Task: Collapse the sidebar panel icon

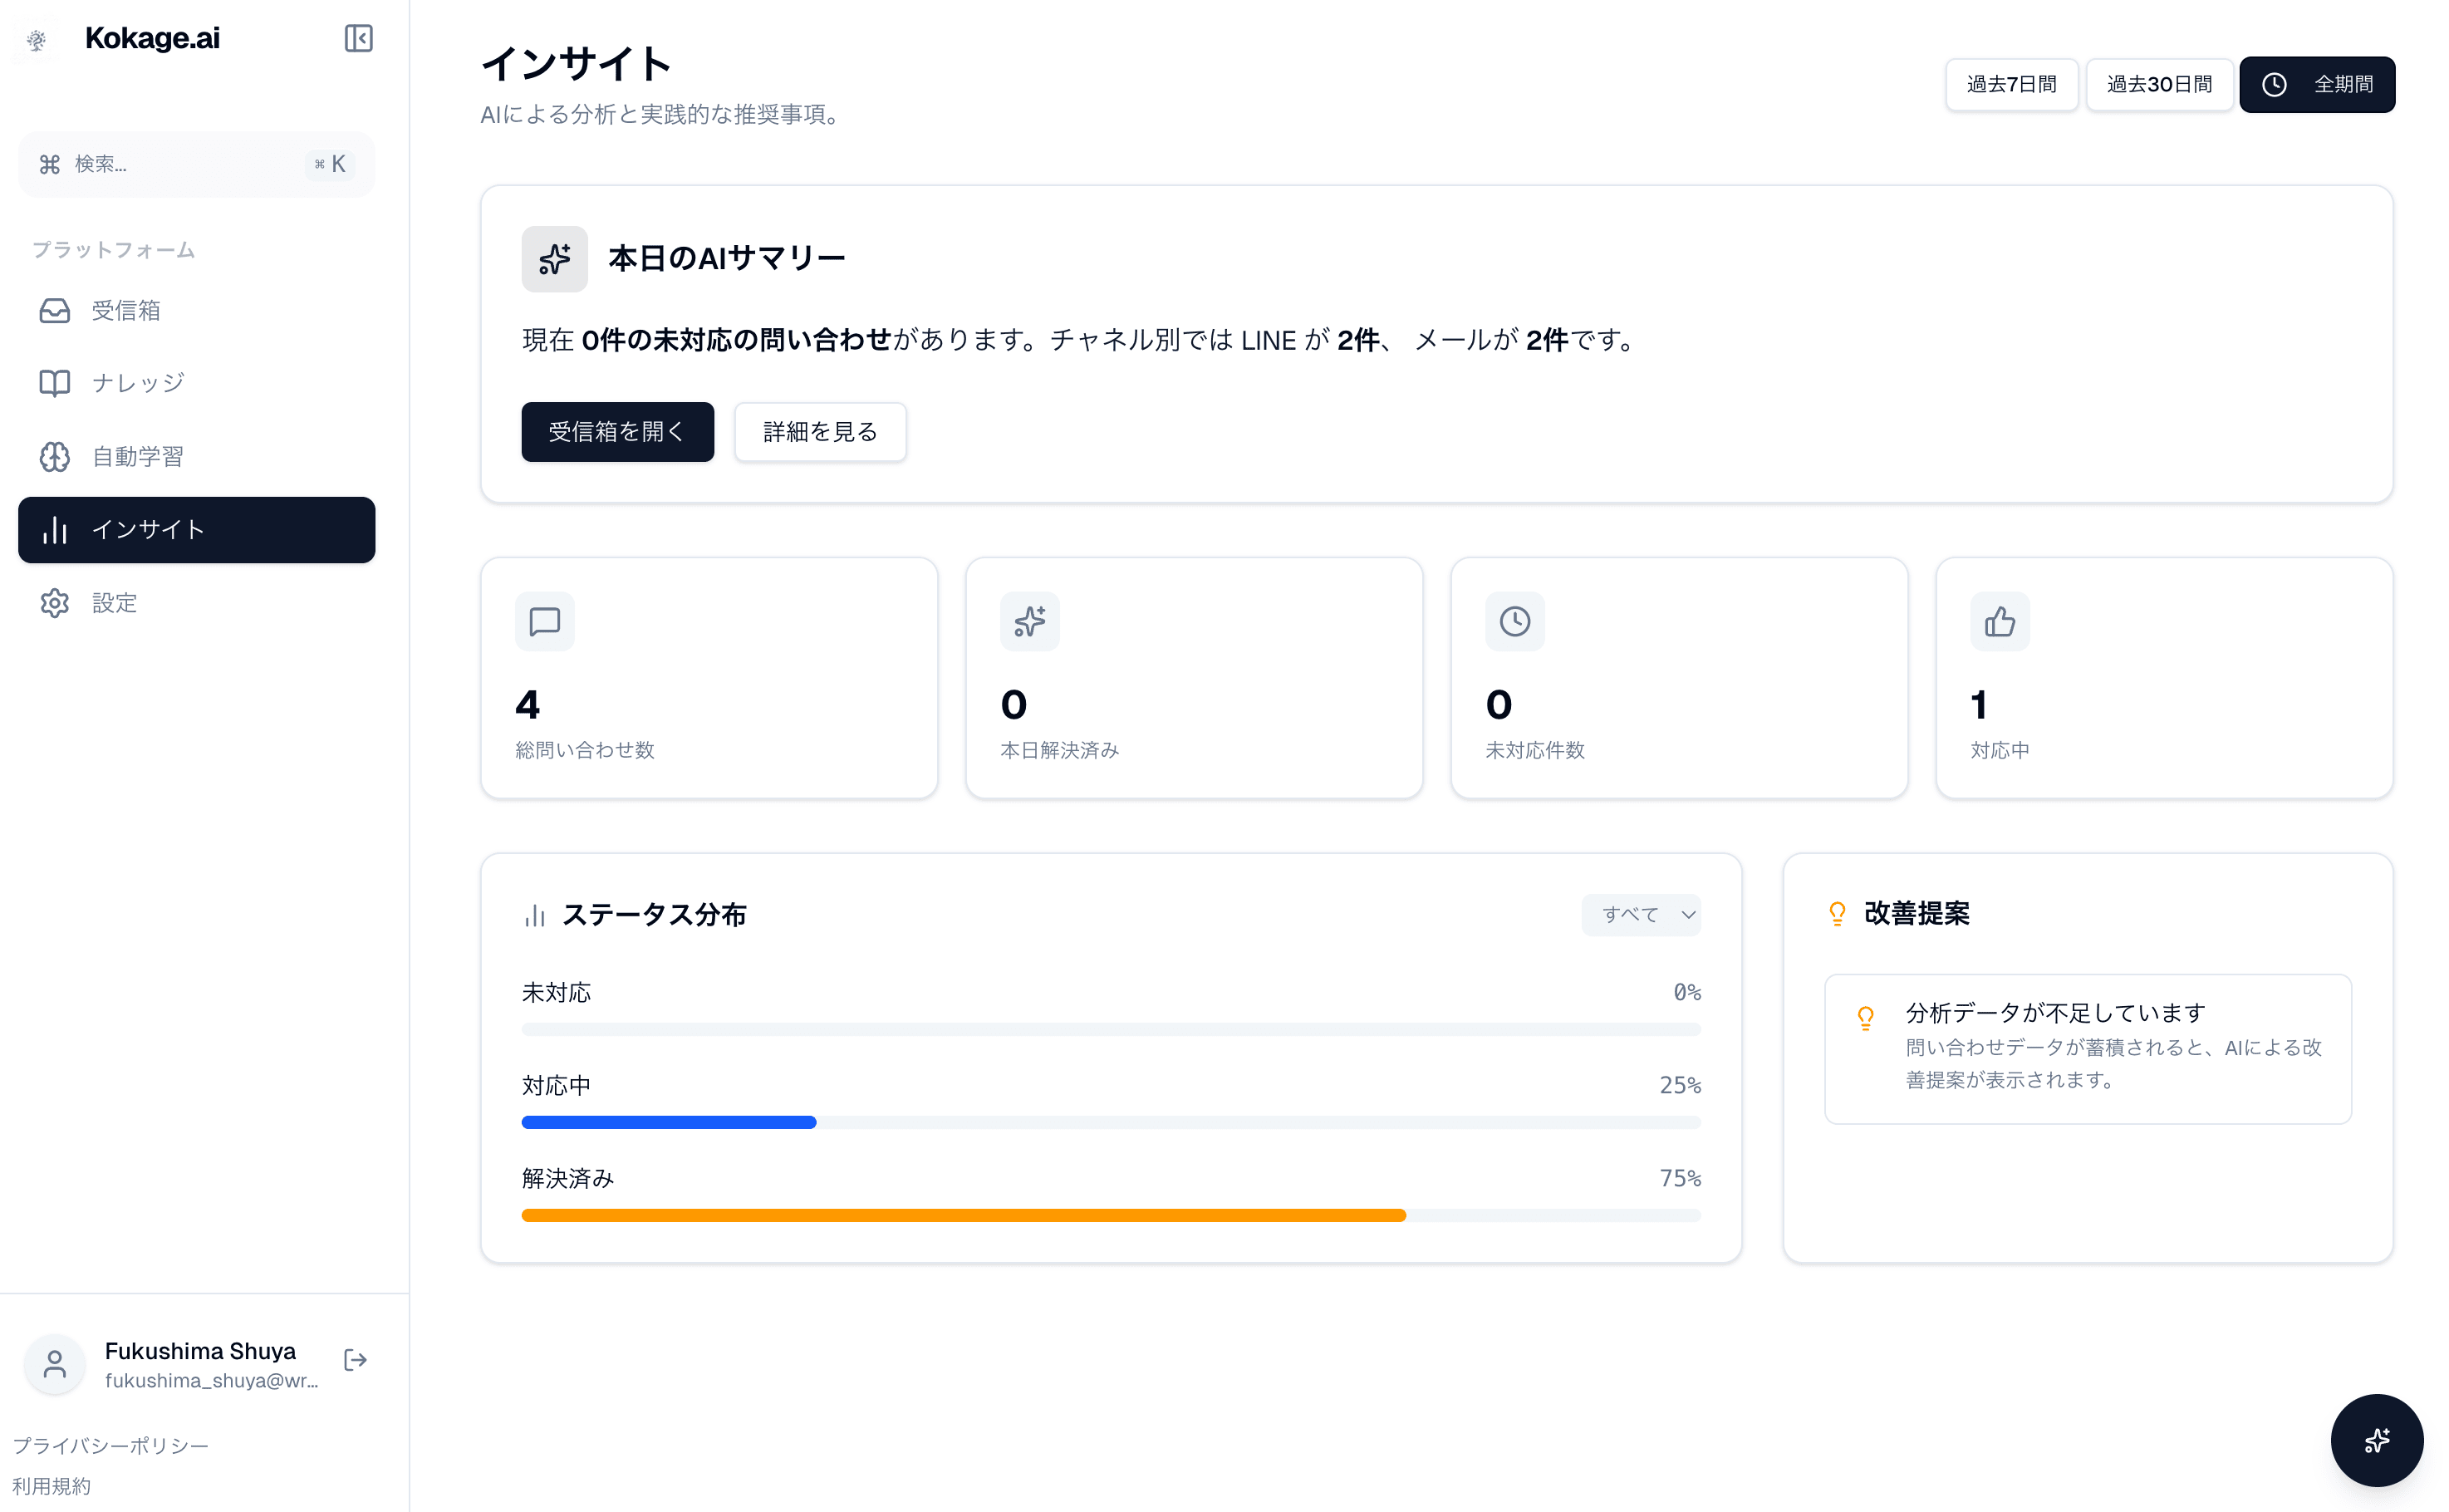Action: coord(358,38)
